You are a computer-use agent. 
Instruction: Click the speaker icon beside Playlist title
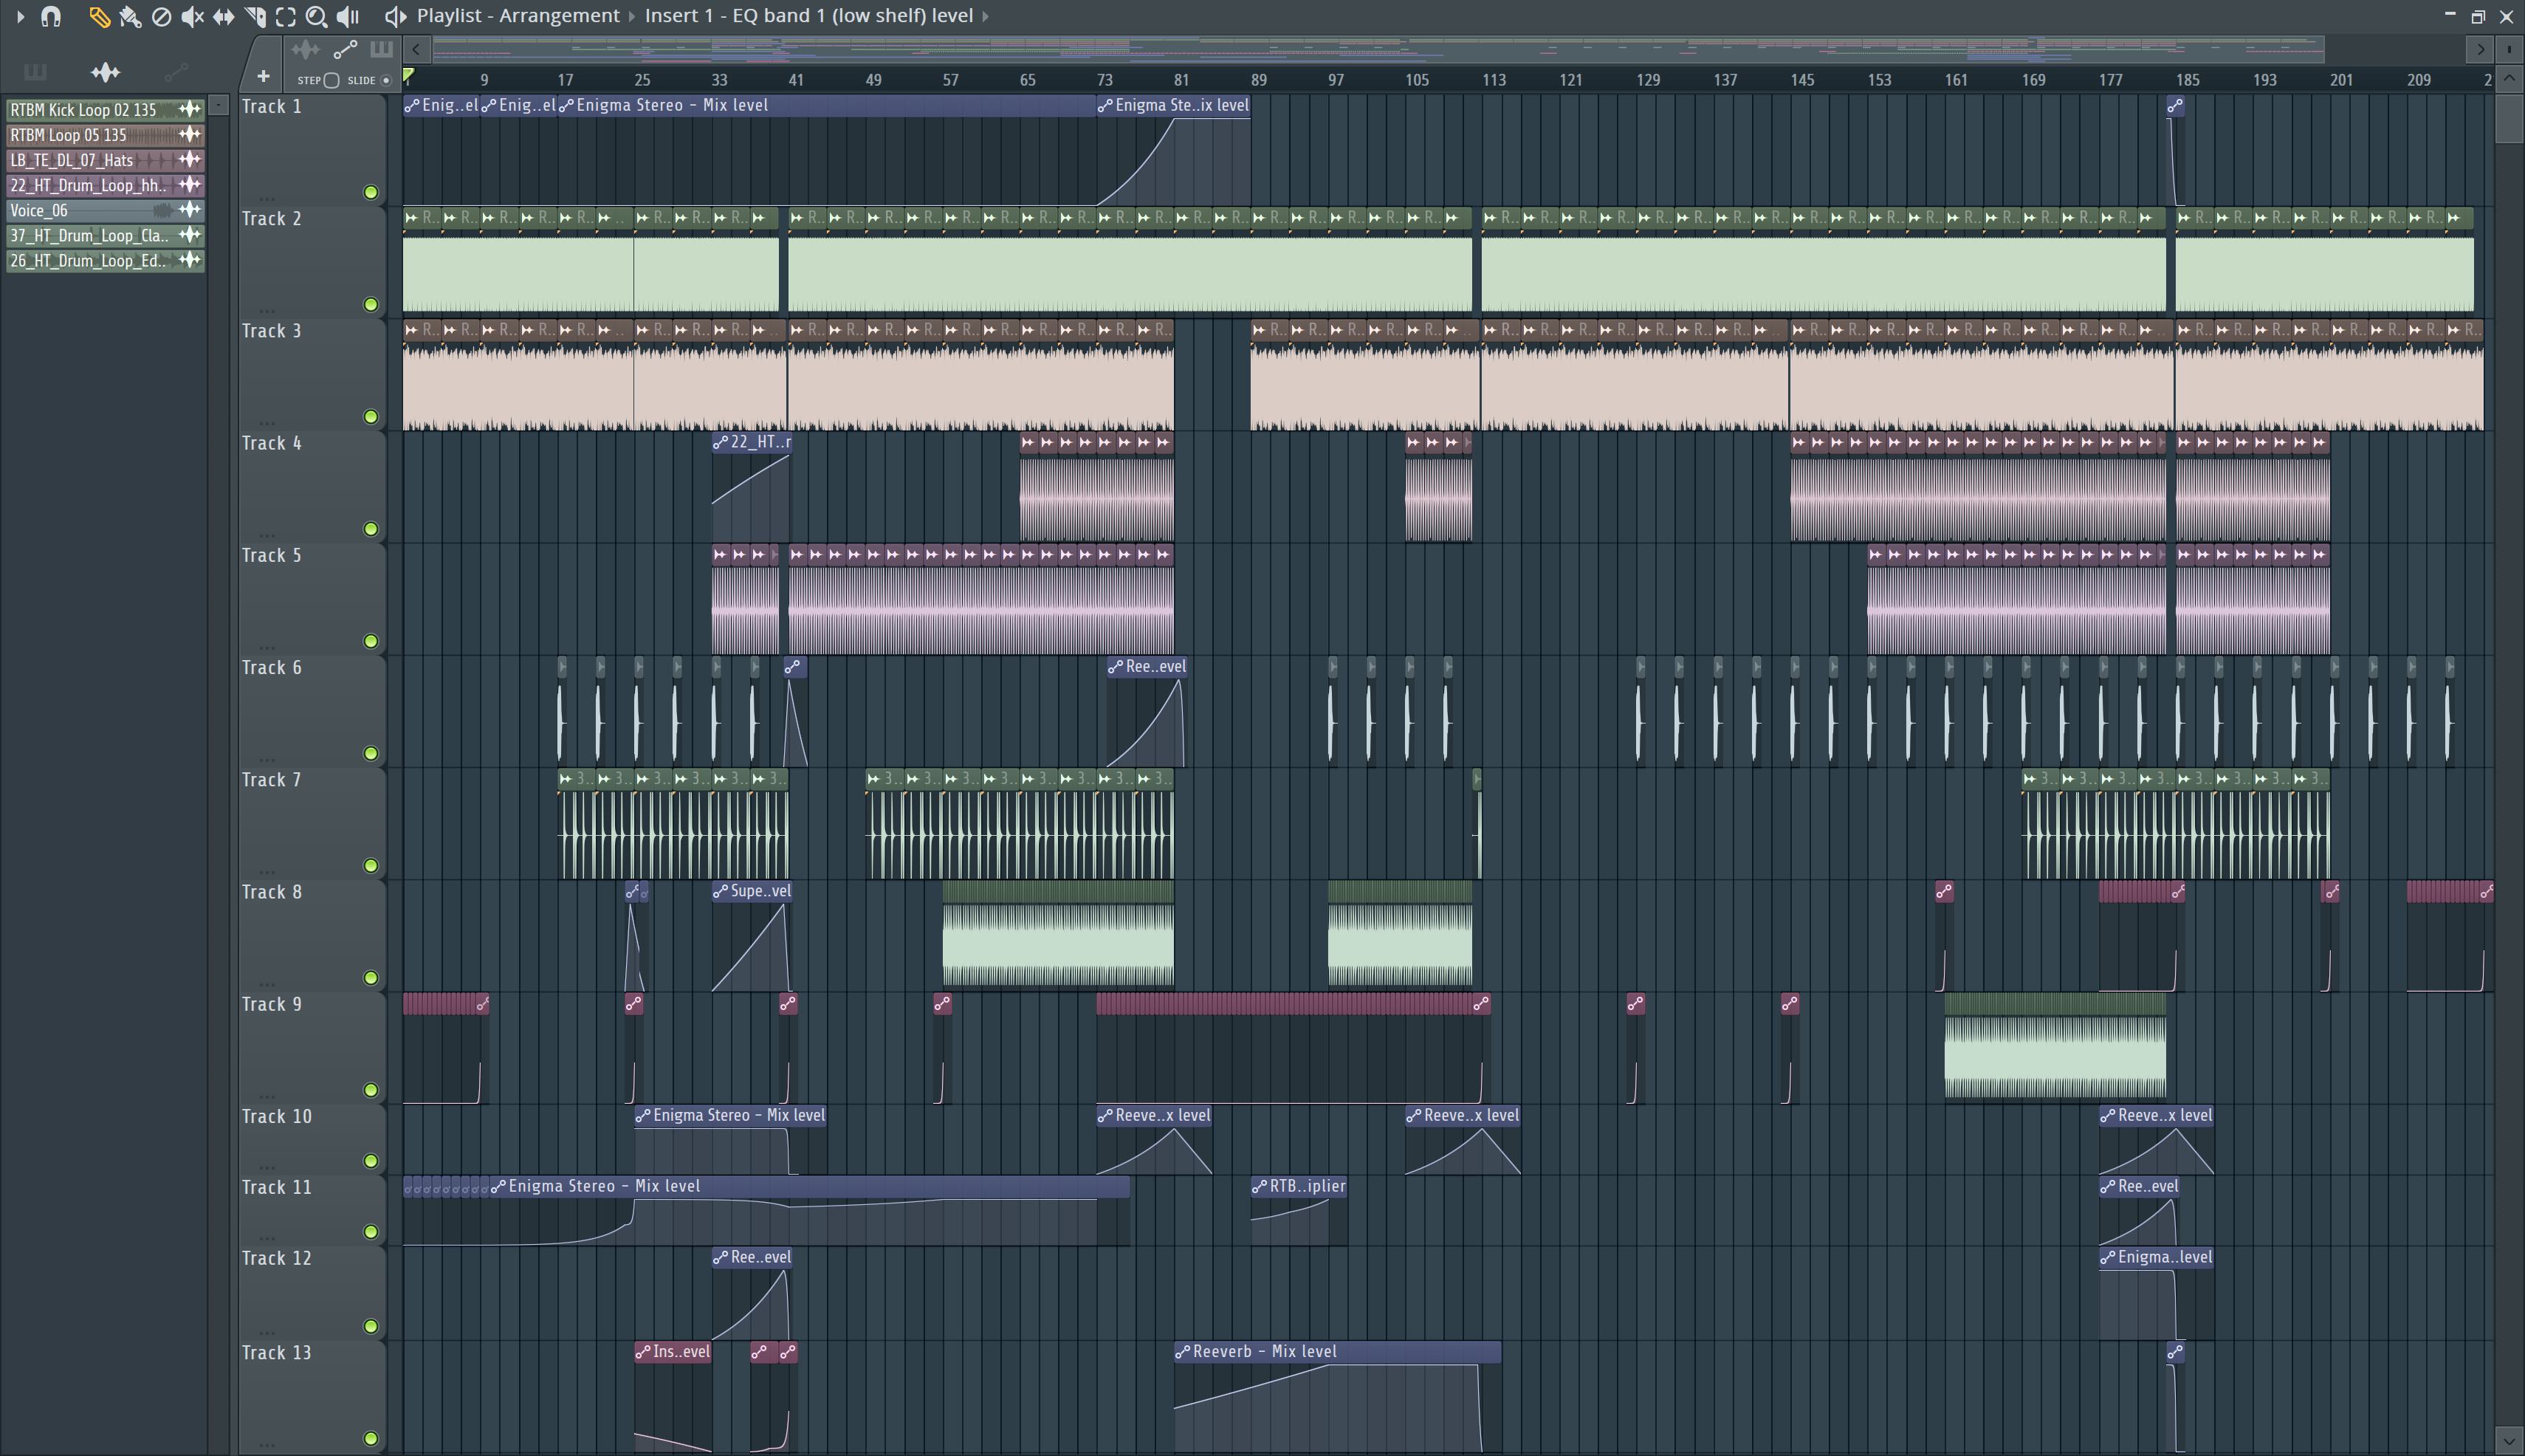395,16
